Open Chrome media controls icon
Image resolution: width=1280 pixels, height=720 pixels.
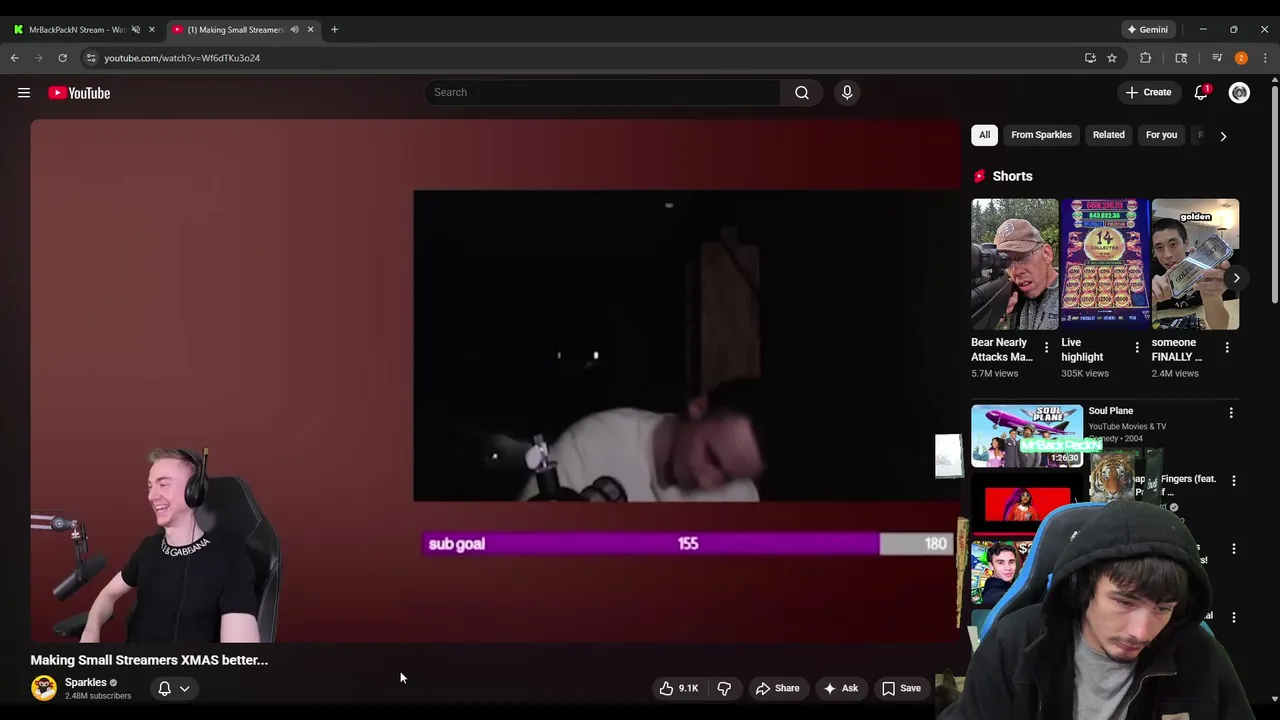[x=1217, y=58]
